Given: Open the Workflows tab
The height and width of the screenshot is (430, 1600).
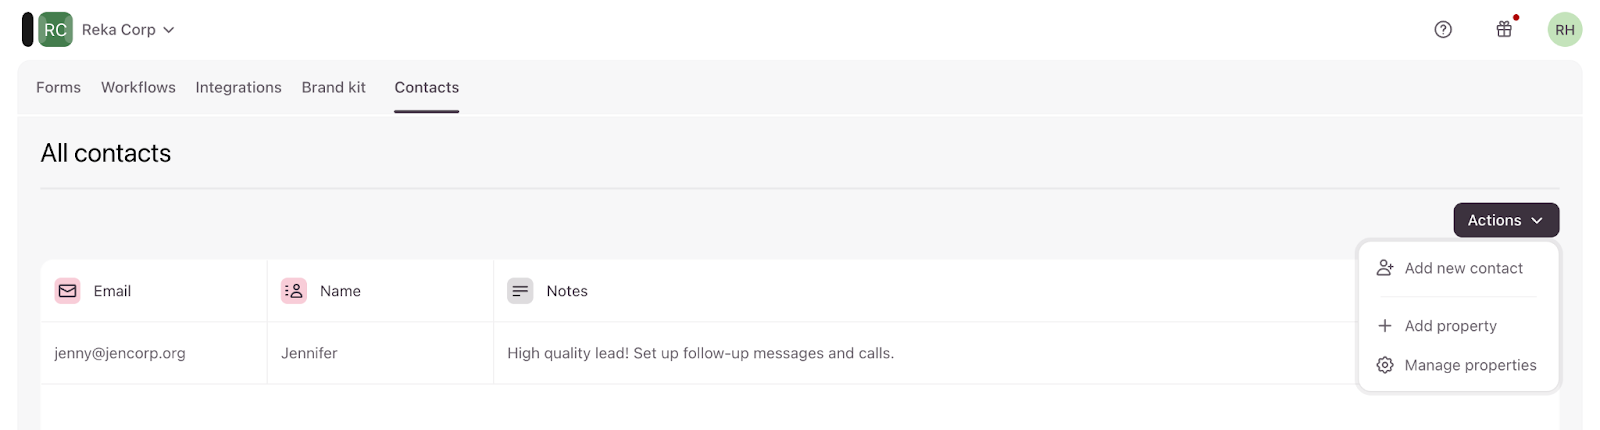Looking at the screenshot, I should tap(138, 88).
